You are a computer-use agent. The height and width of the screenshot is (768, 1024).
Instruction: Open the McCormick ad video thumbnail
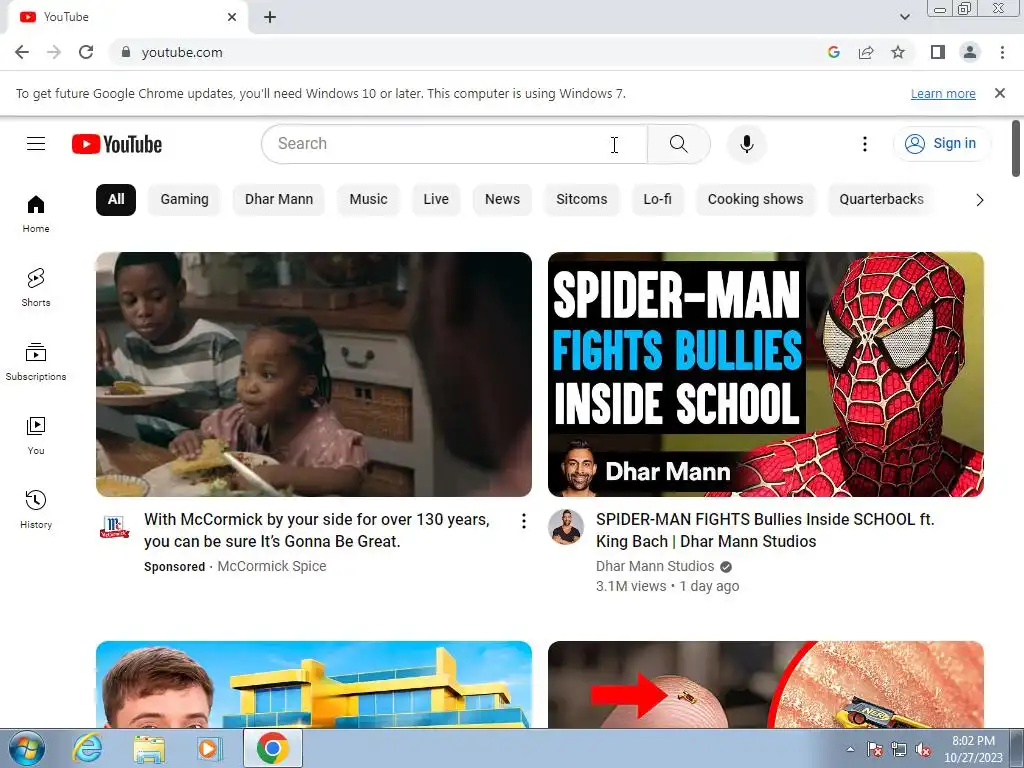click(313, 374)
